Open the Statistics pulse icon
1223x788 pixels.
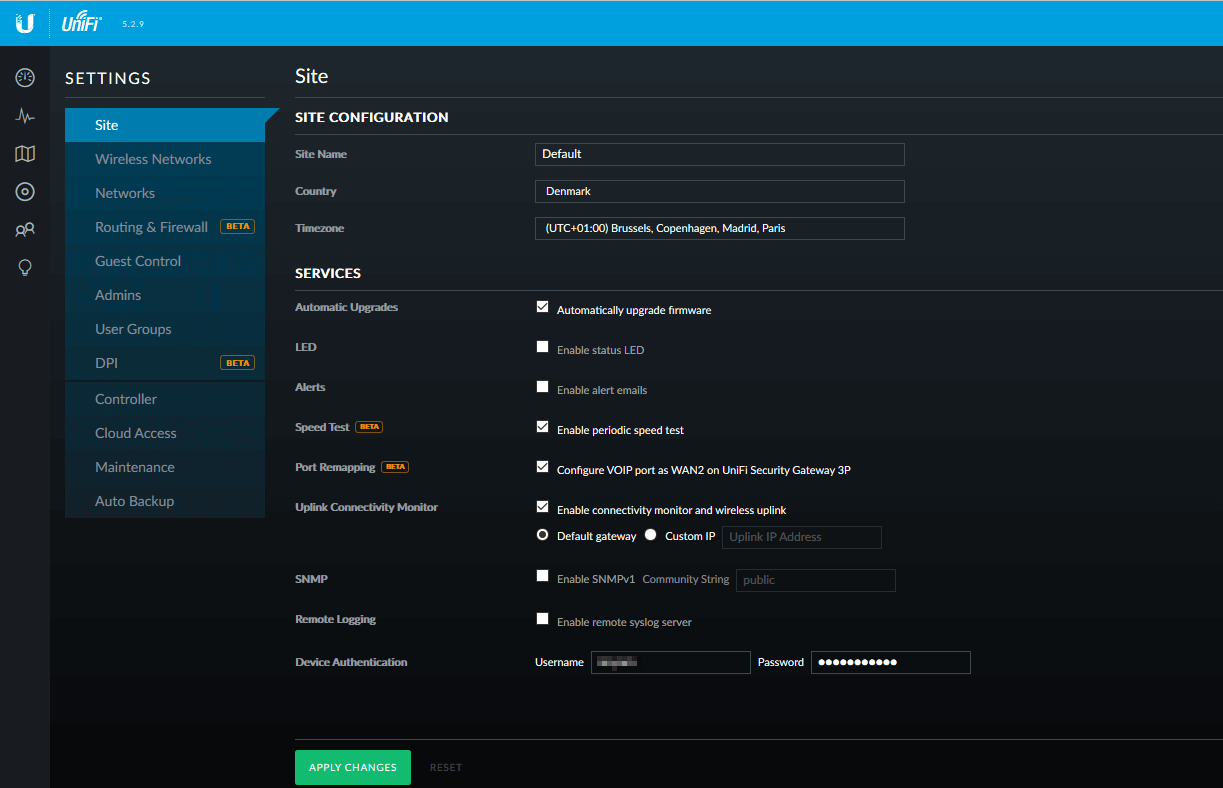[25, 116]
